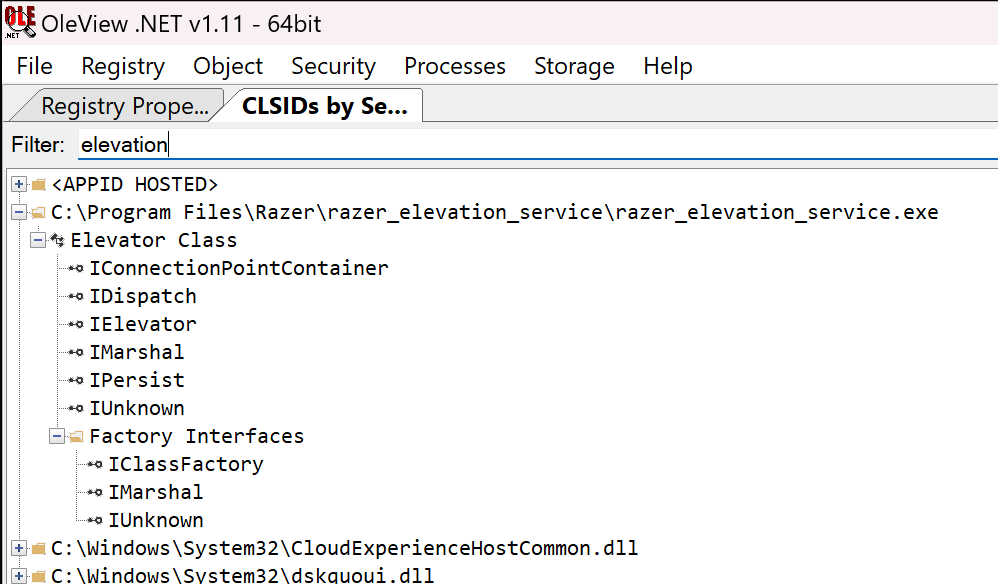The image size is (998, 584).
Task: Click the razer_elevation_service.exe folder icon
Action: [38, 213]
